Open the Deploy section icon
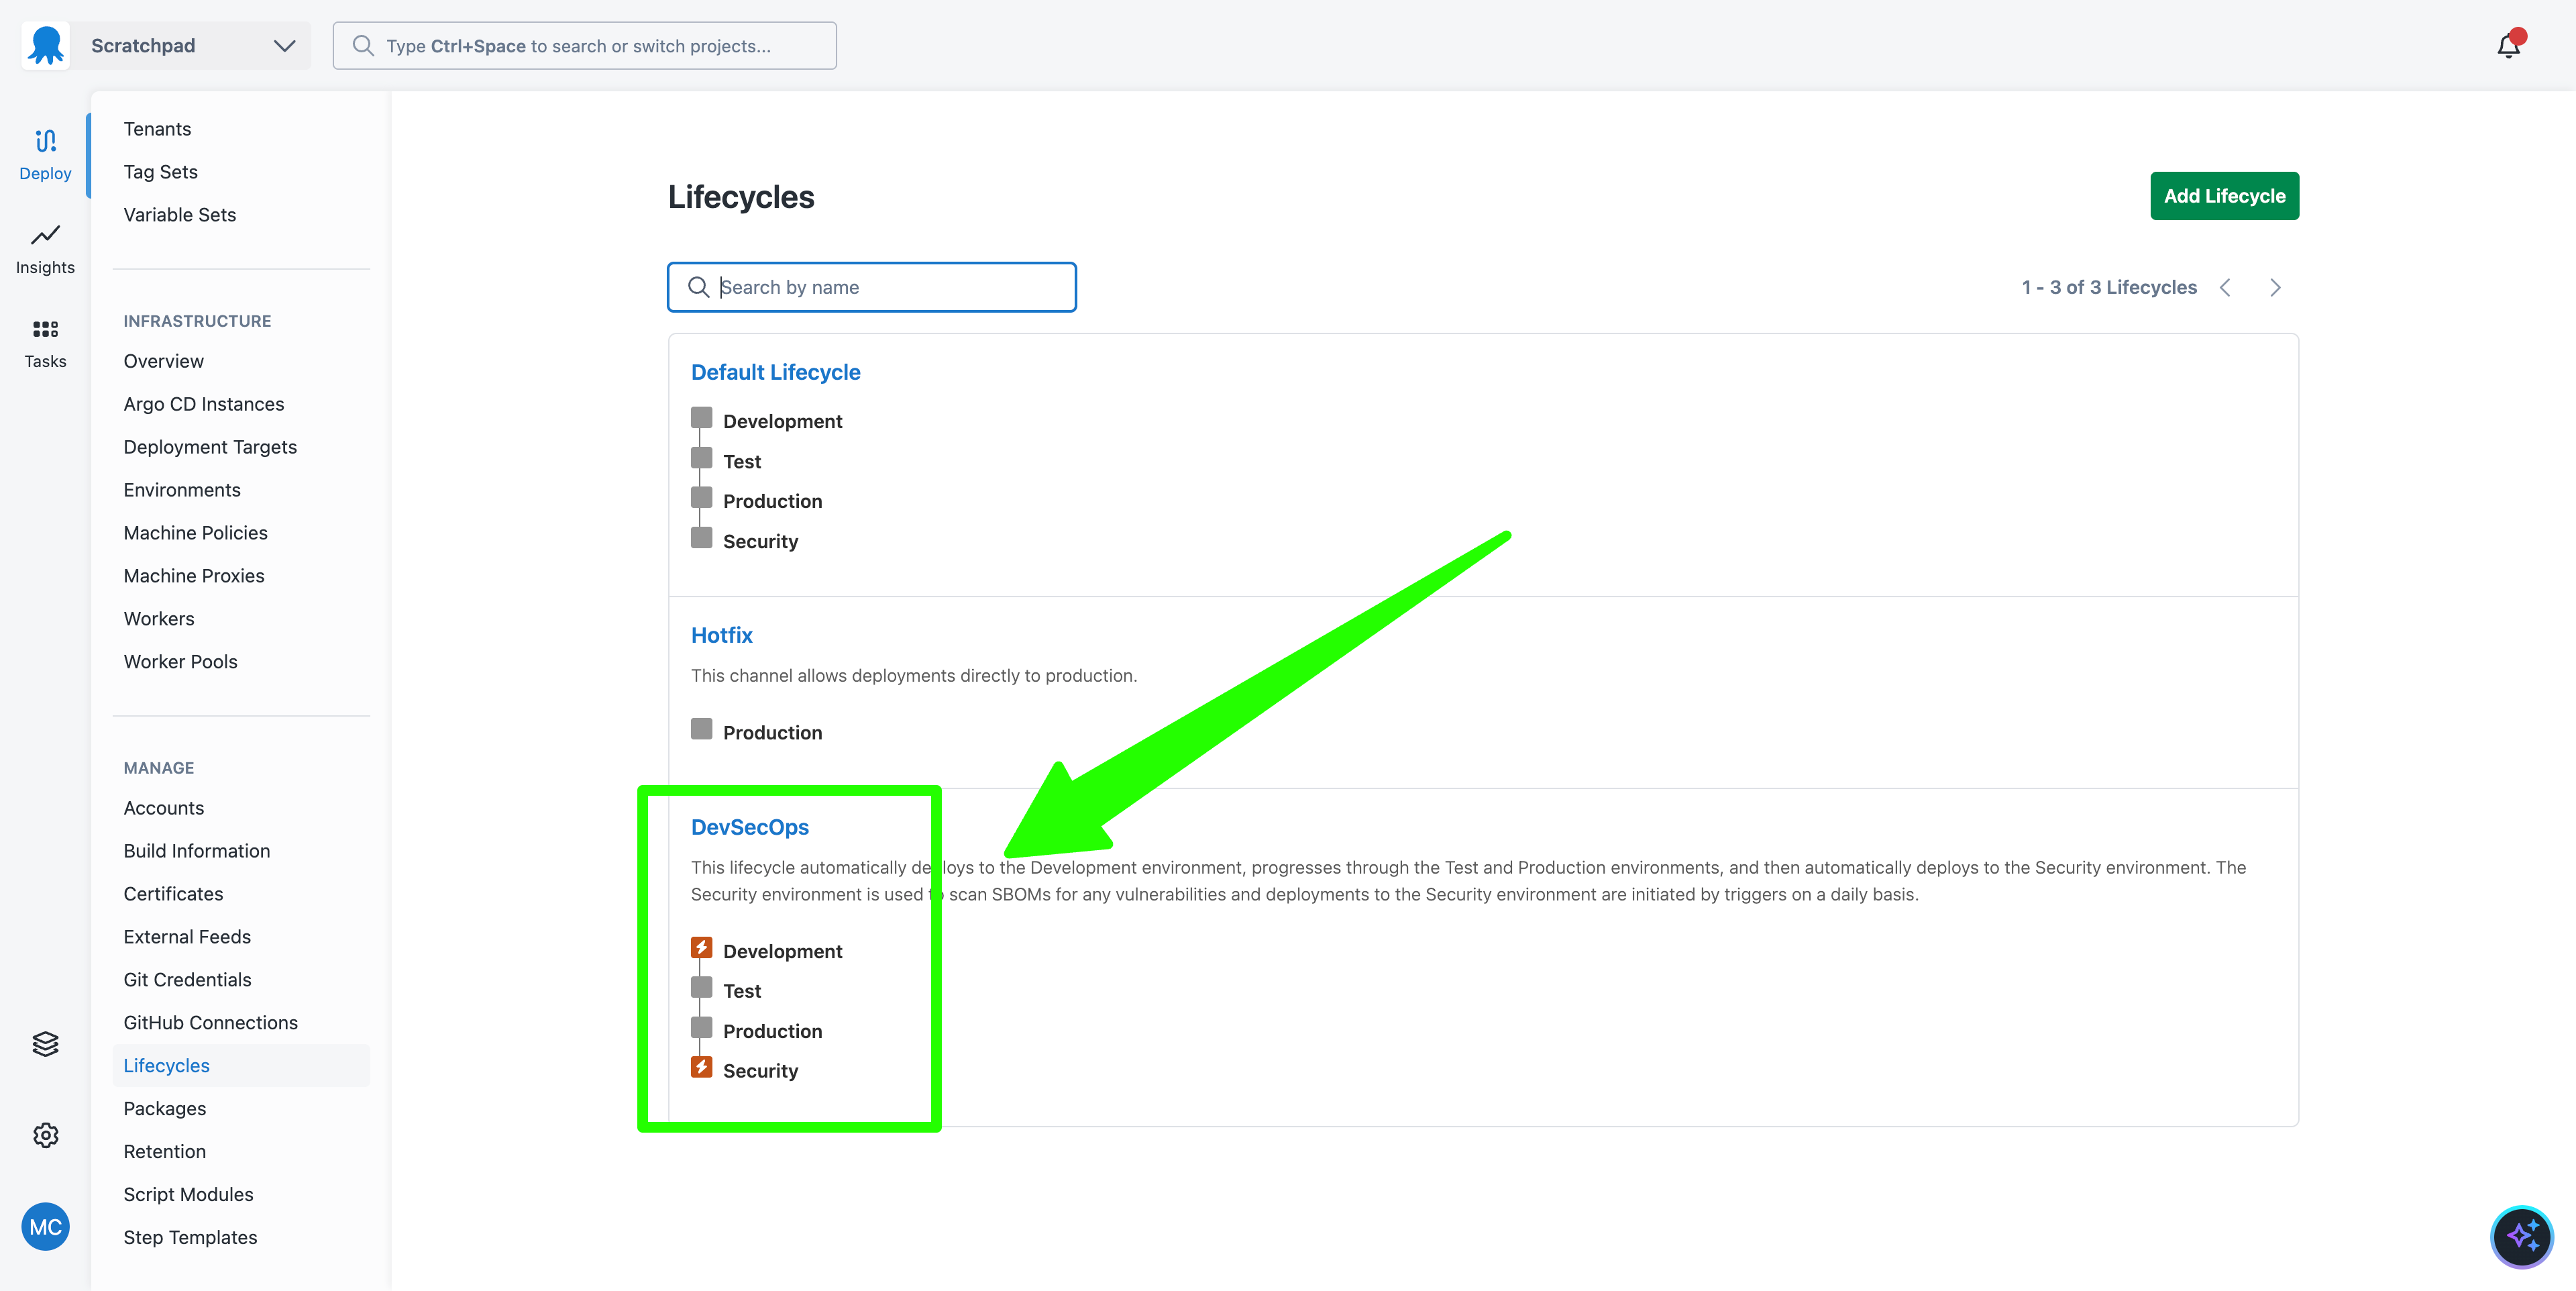Screen dimensions: 2576x1291 45,141
